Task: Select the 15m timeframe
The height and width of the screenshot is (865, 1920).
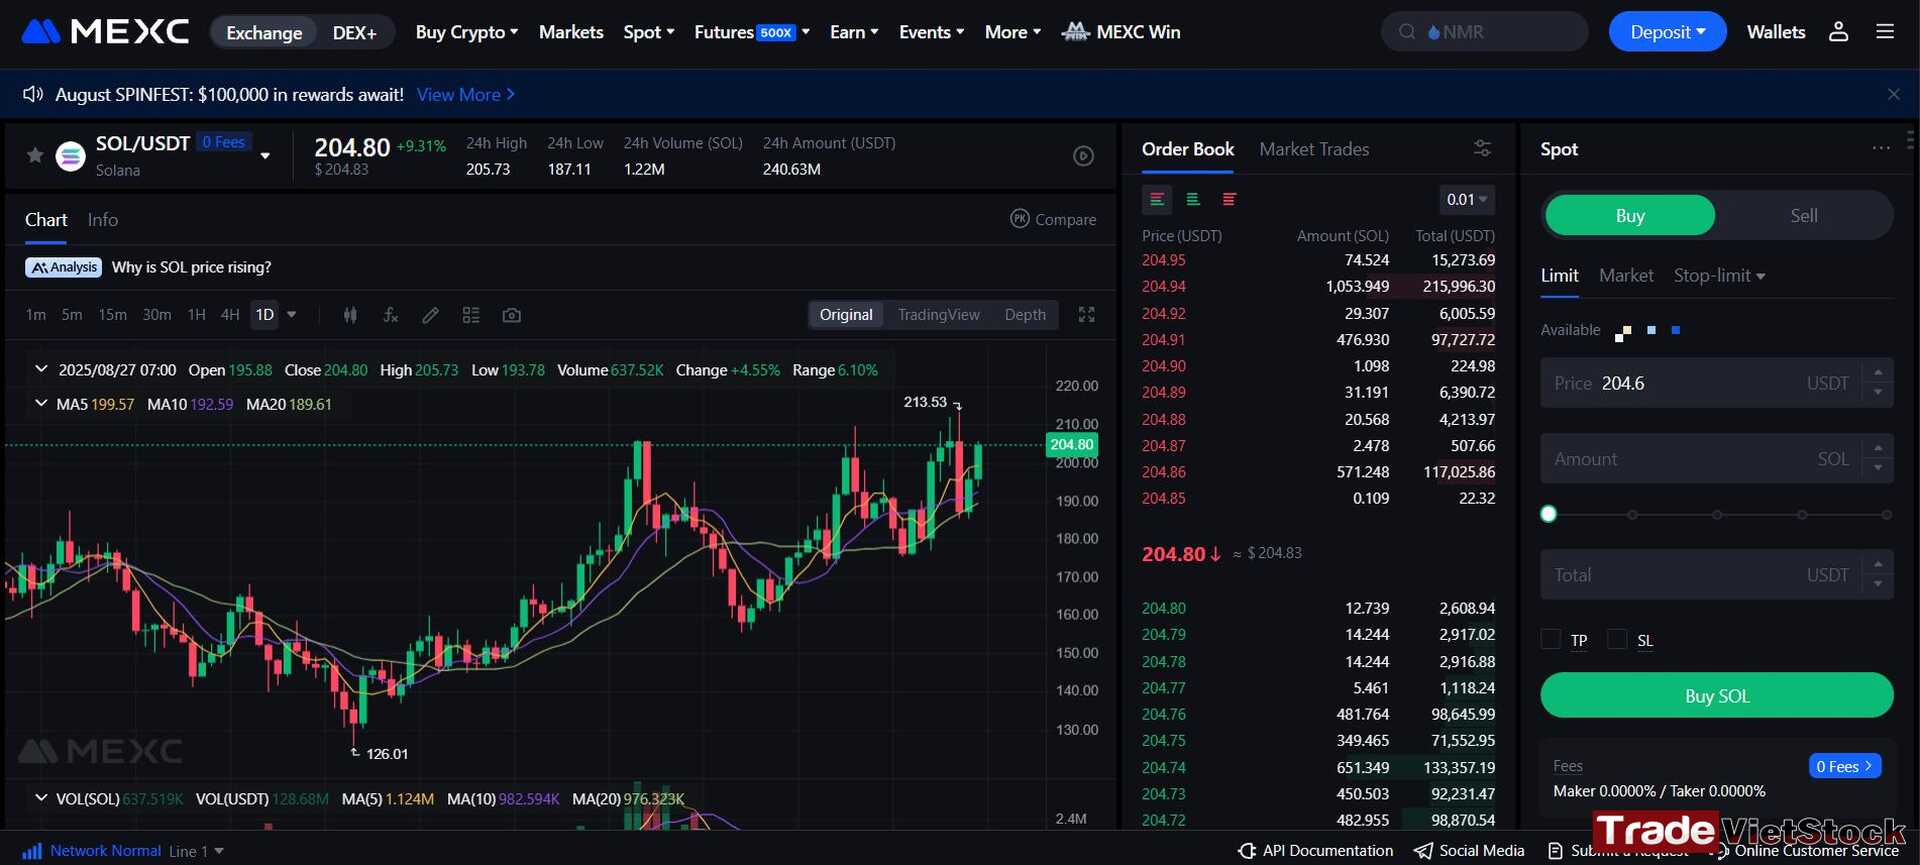Action: coord(112,315)
